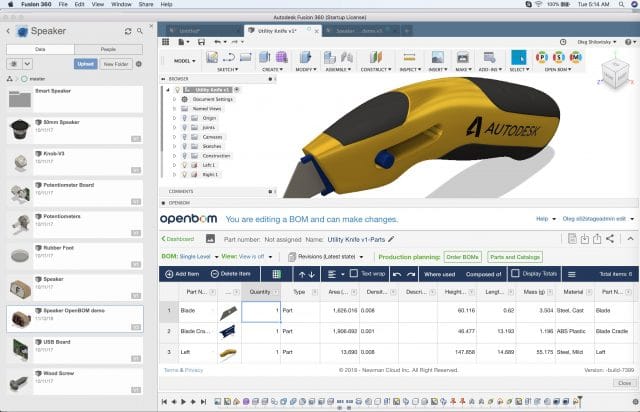Click the OpenBOM share icon
This screenshot has height=412, width=640.
[610, 239]
